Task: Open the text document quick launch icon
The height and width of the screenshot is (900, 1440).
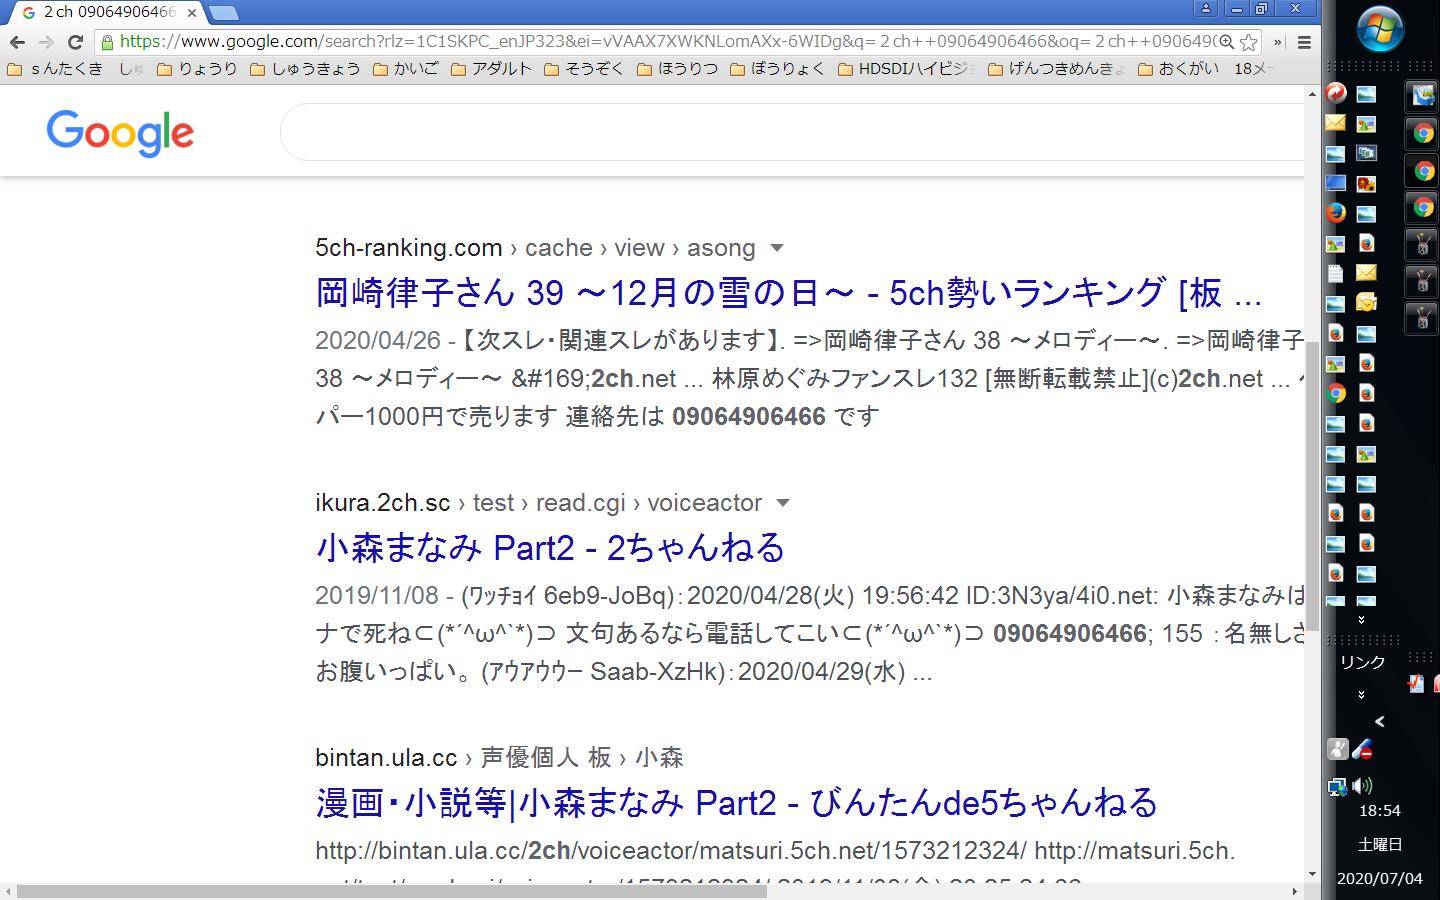Action: tap(1335, 273)
